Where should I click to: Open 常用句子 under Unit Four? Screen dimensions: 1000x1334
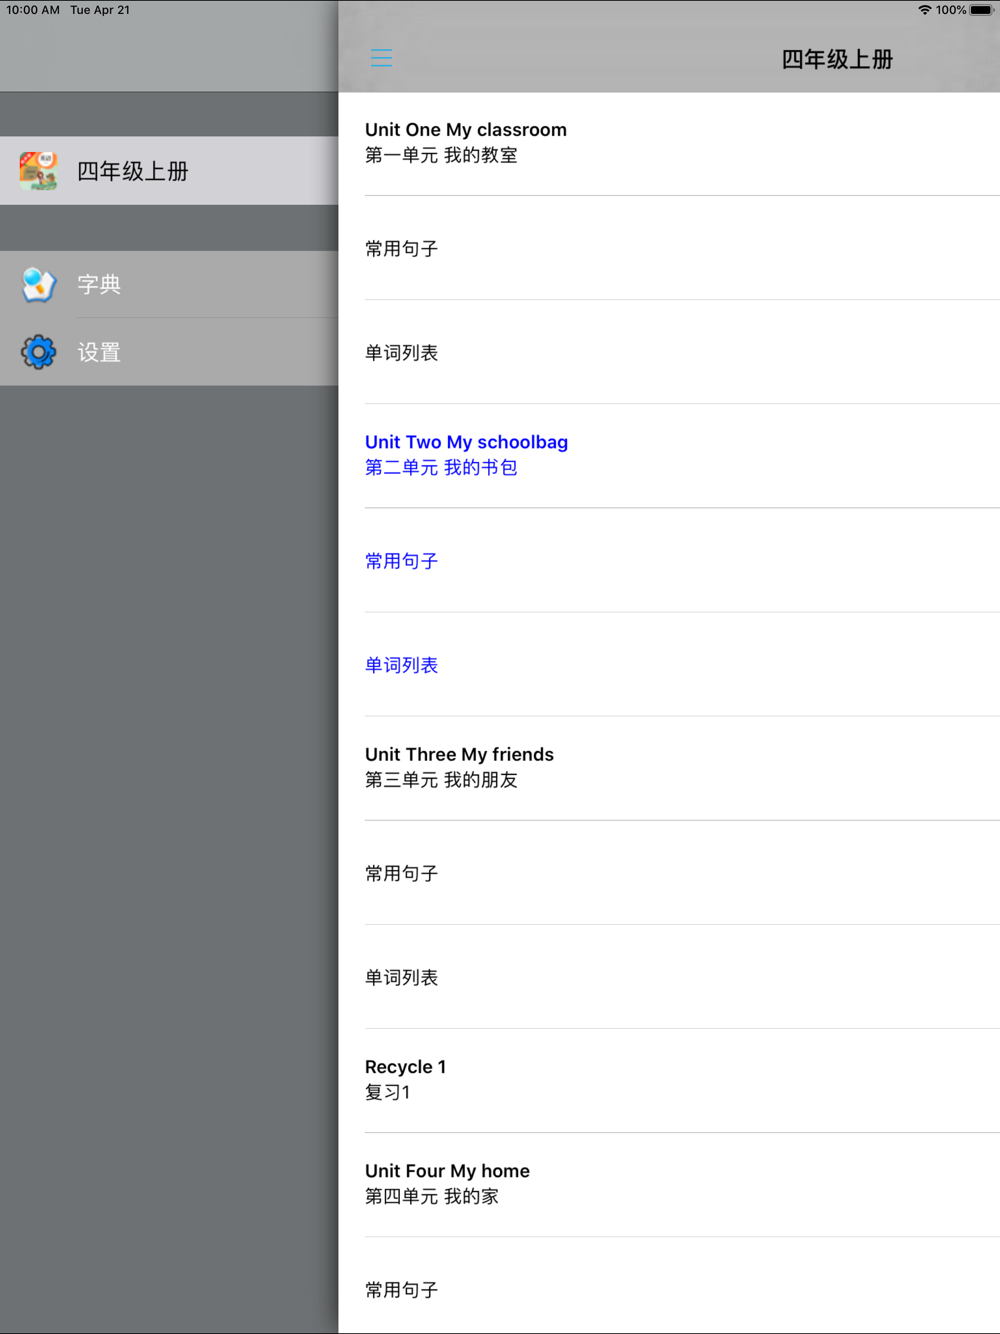[x=669, y=1286]
